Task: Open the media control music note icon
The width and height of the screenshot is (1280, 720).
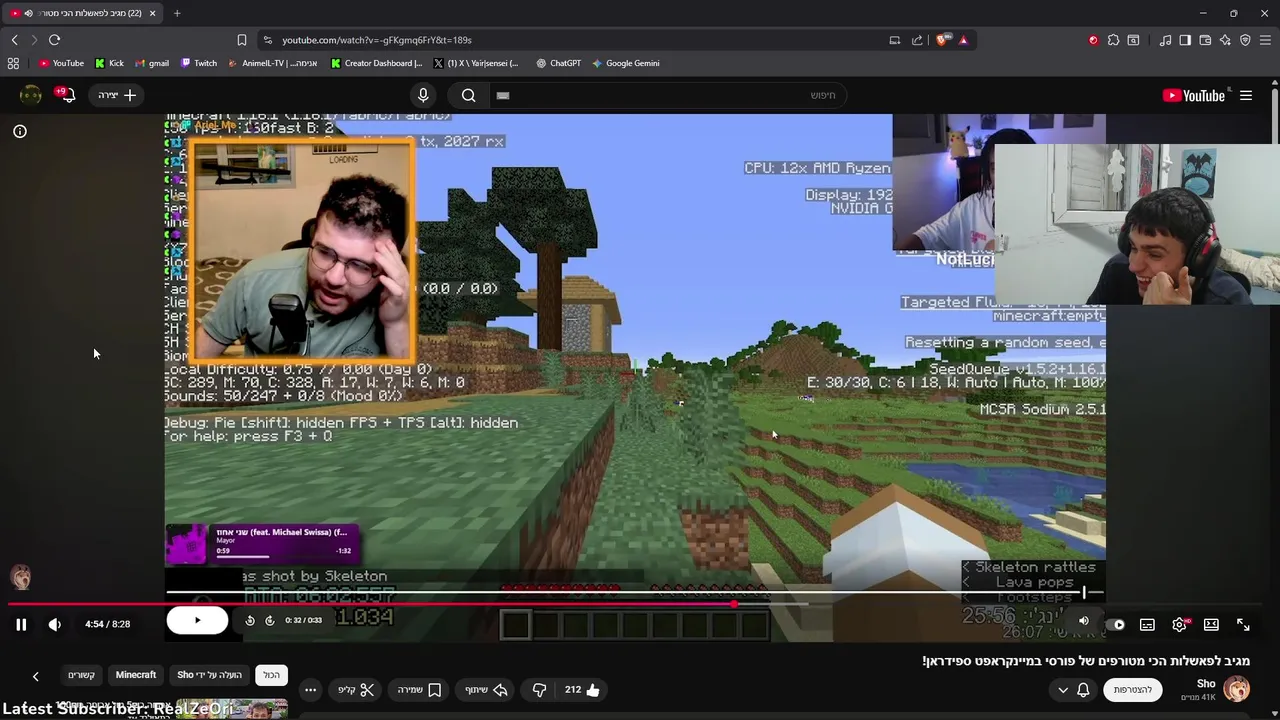Action: coord(1165,40)
